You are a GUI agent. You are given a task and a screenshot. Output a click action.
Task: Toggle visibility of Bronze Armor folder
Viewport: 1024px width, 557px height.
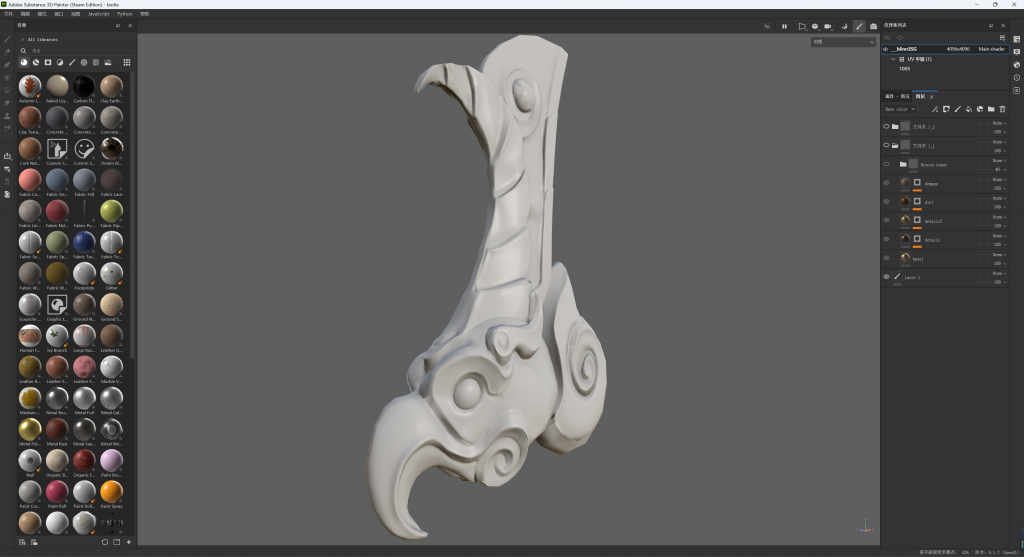[x=886, y=164]
